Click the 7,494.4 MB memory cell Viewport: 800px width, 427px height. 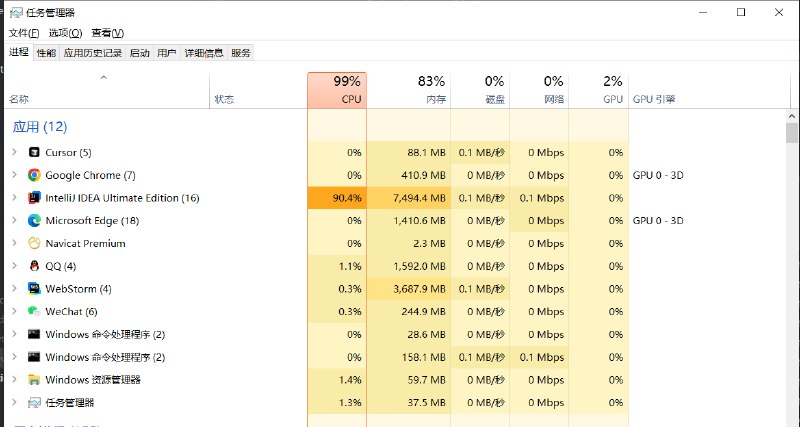click(409, 198)
